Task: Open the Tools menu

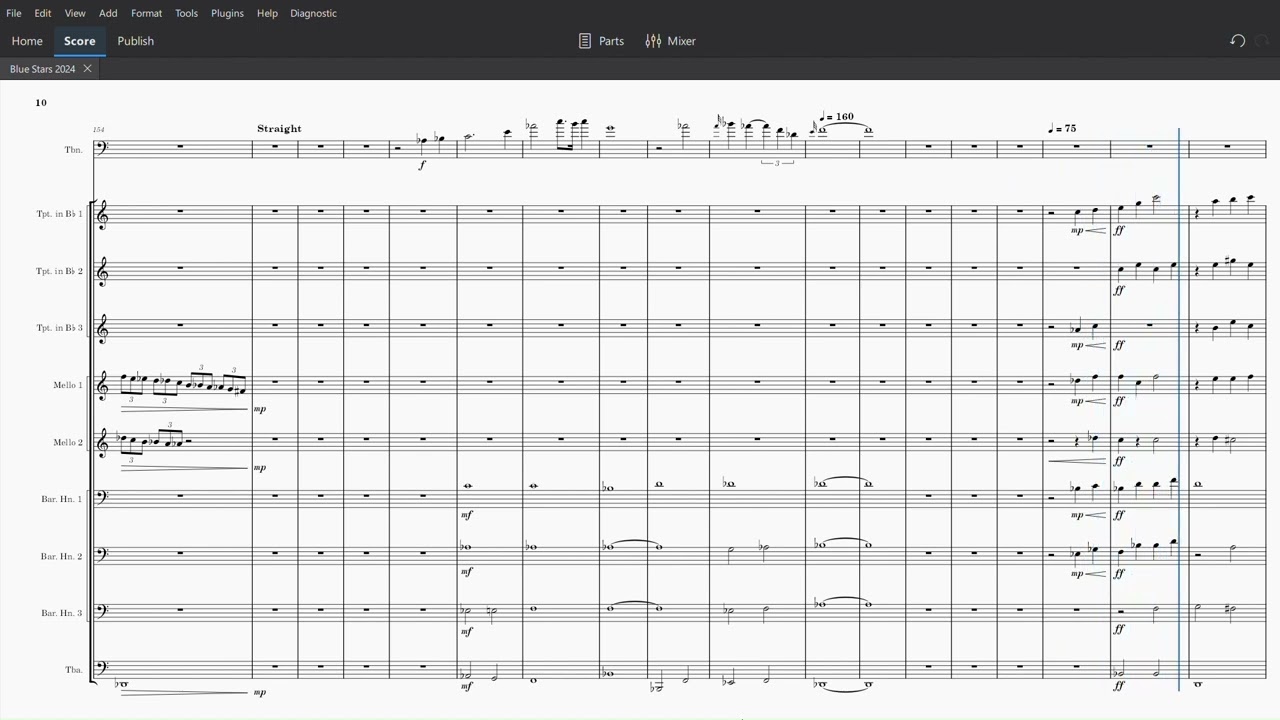Action: [x=186, y=13]
